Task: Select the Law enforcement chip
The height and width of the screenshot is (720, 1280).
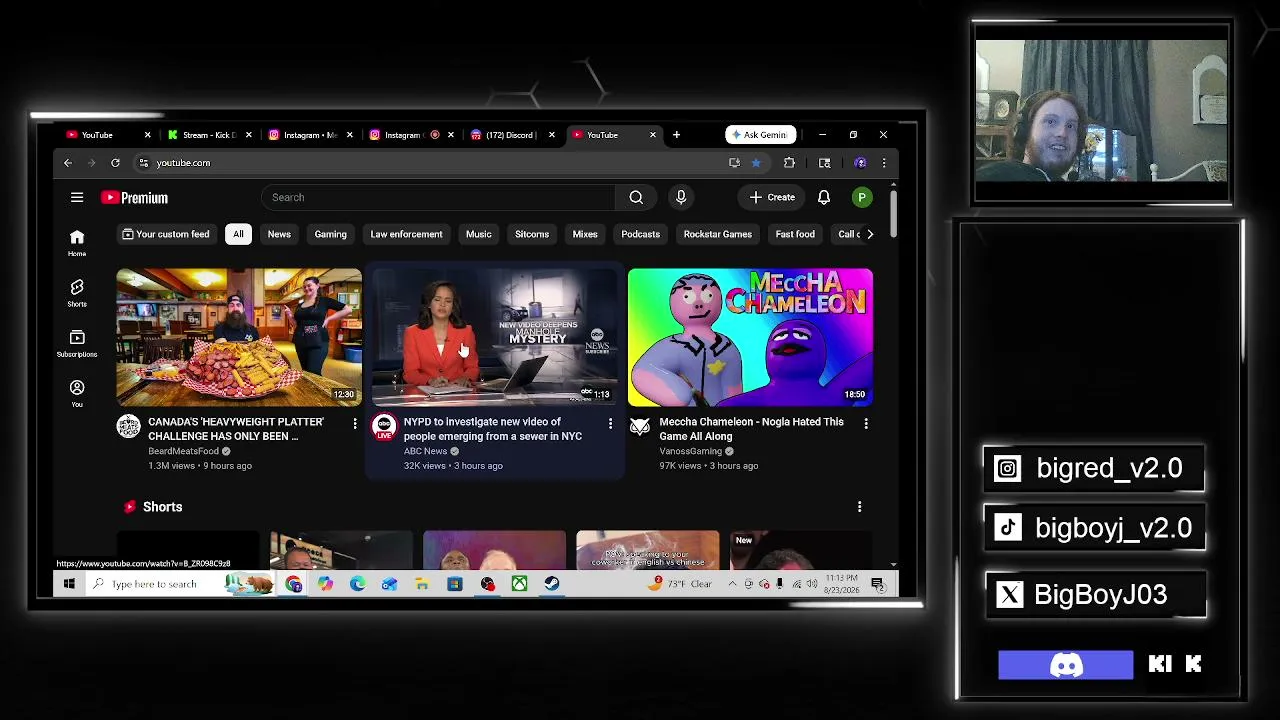Action: coord(406,234)
